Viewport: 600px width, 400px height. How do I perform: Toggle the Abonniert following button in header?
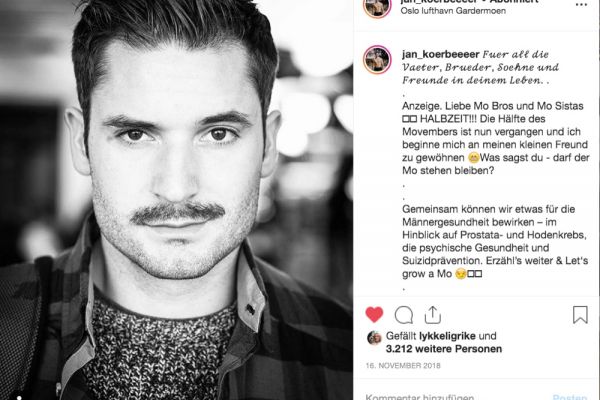pos(514,2)
